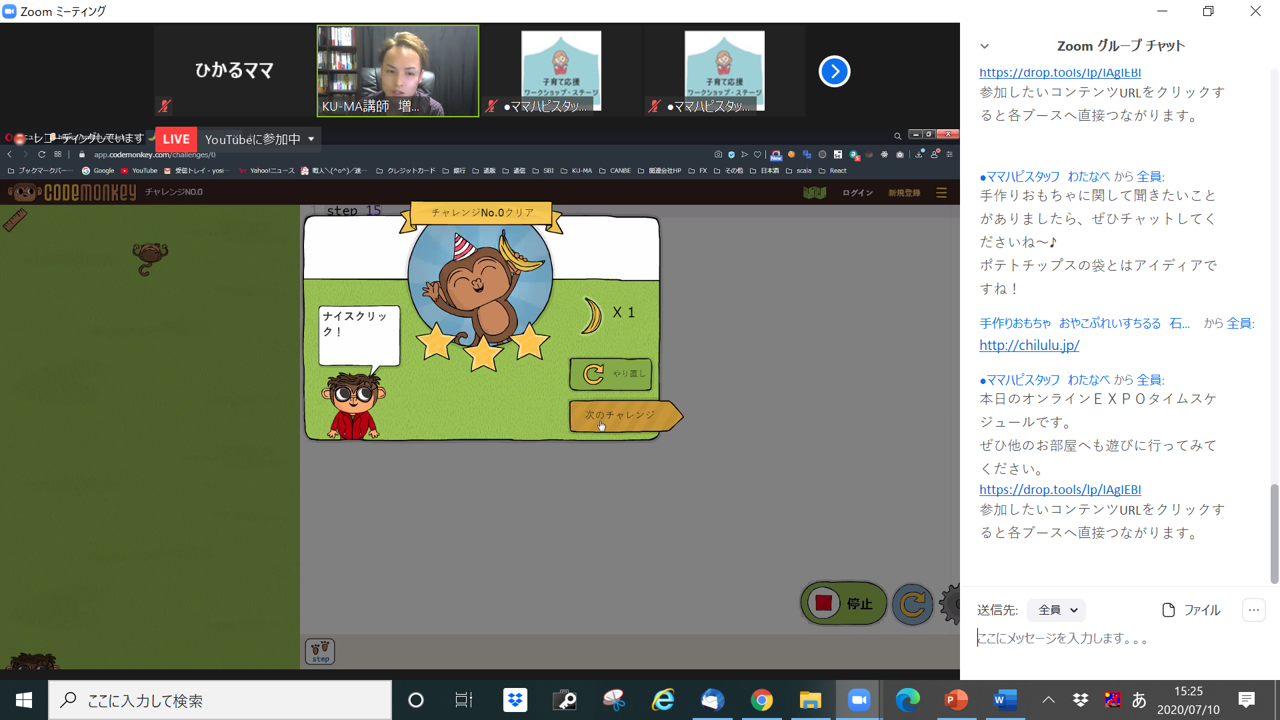Click the taskbar search box
Screen dimensions: 1280x720
pyautogui.click(x=220, y=700)
